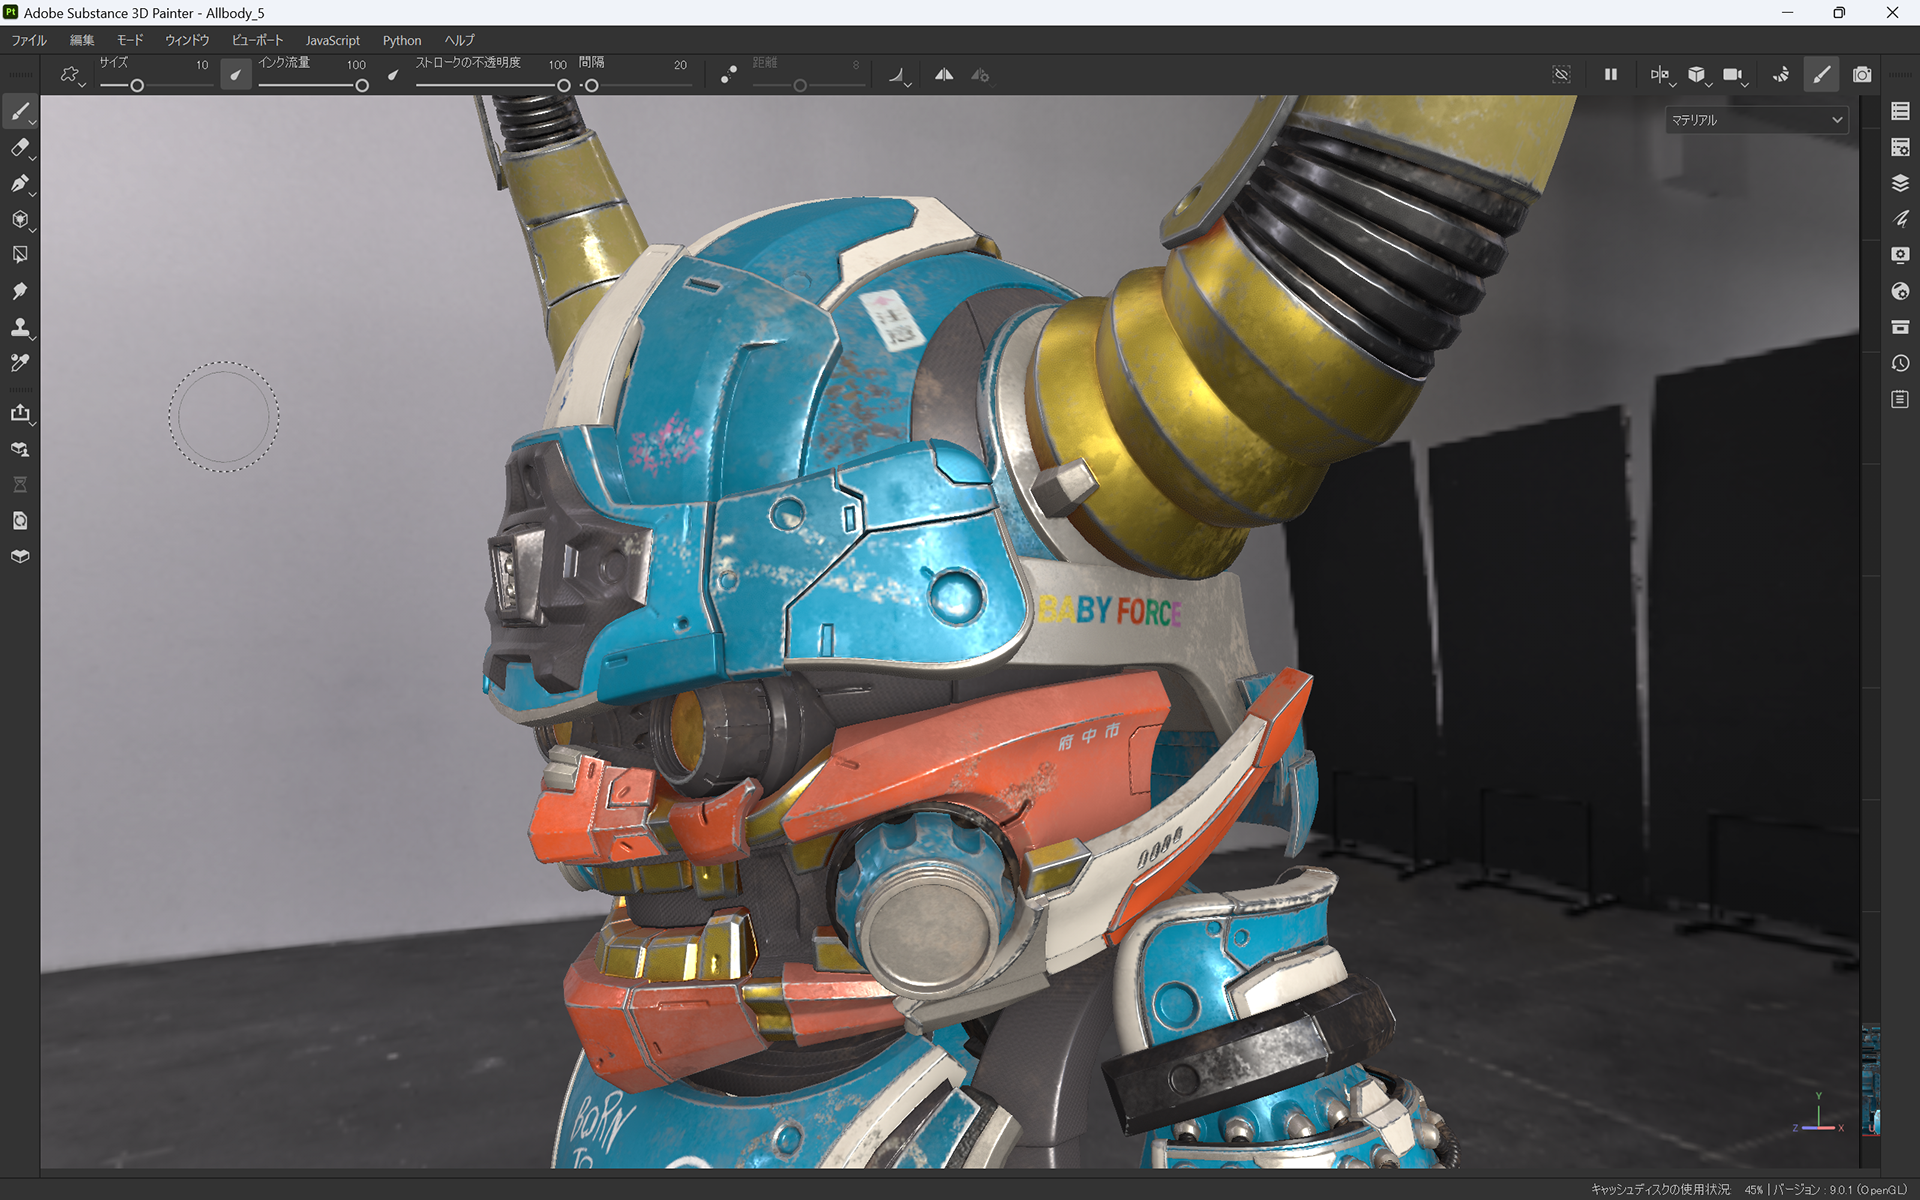Click the インク流量 slider handle

362,86
